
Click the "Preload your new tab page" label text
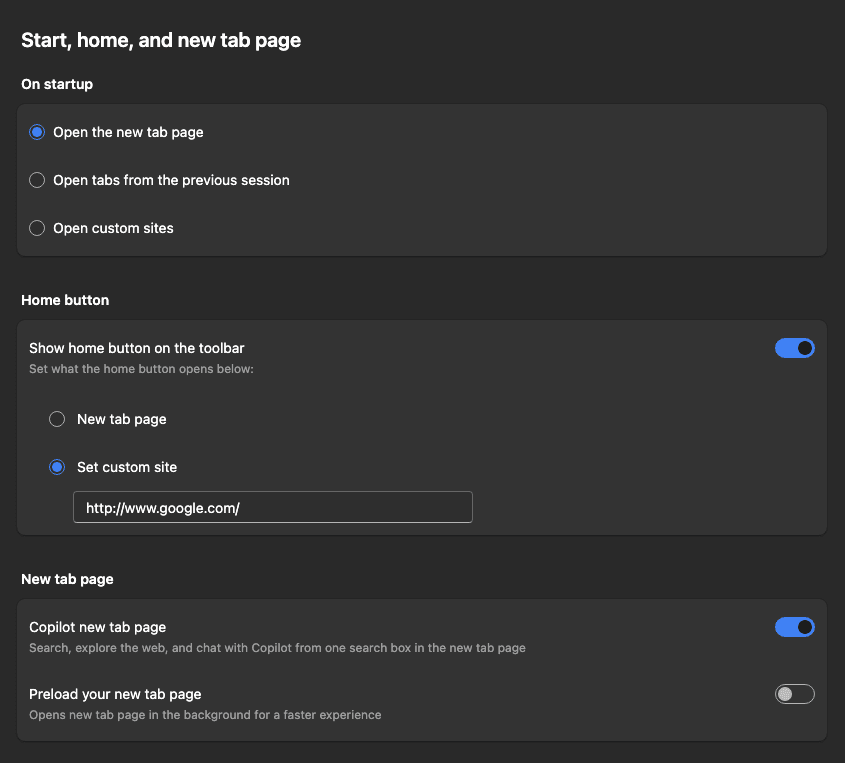[115, 694]
